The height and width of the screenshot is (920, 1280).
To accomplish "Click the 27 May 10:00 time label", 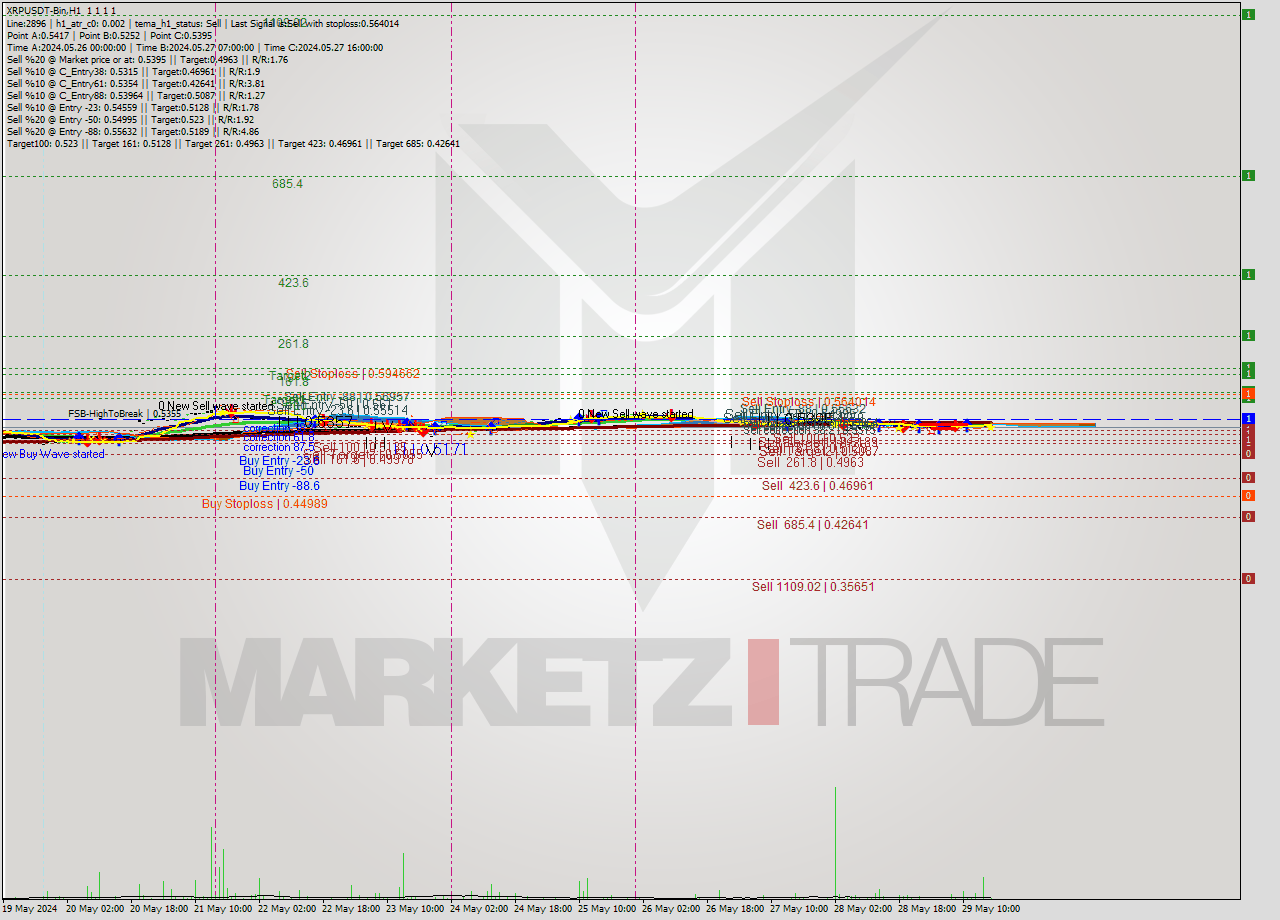I will (x=799, y=909).
